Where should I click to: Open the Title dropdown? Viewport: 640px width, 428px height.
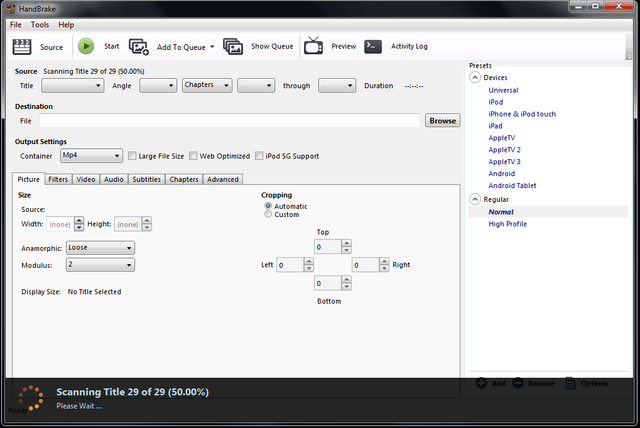(73, 86)
